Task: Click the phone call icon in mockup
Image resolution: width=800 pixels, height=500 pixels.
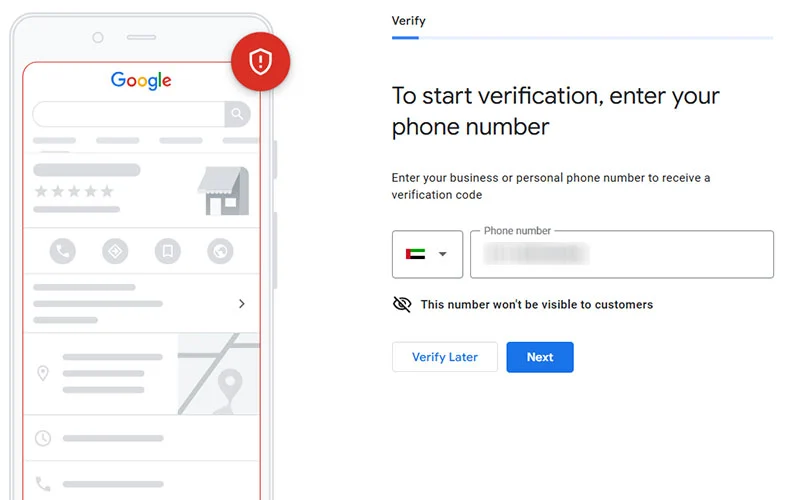Action: [x=62, y=250]
